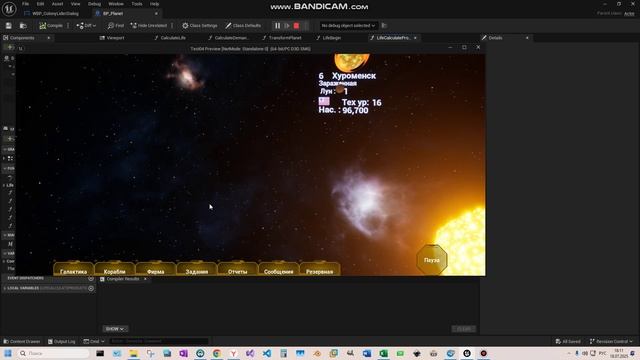This screenshot has height=360, width=640.
Task: Click the Отчеты game menu button
Action: tap(238, 269)
